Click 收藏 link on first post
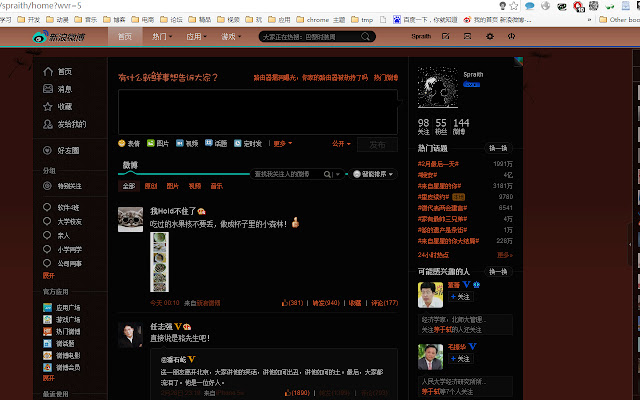640x400 pixels. tap(355, 303)
